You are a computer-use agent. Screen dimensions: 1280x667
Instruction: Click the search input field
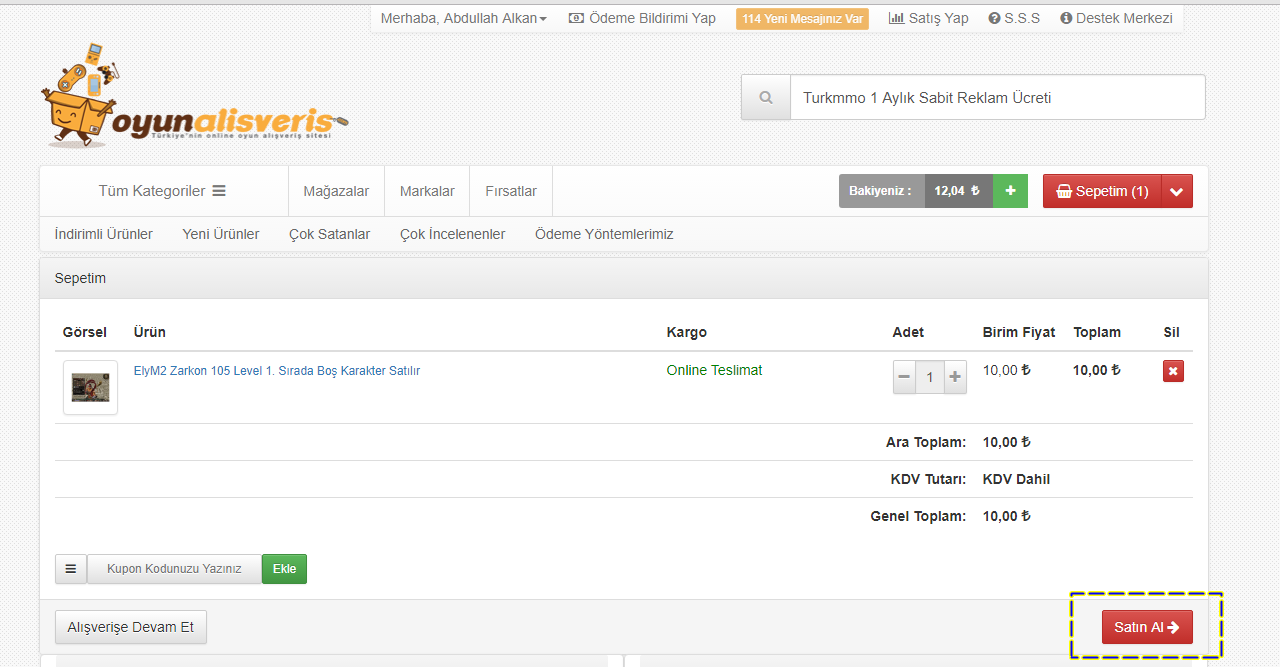(998, 98)
